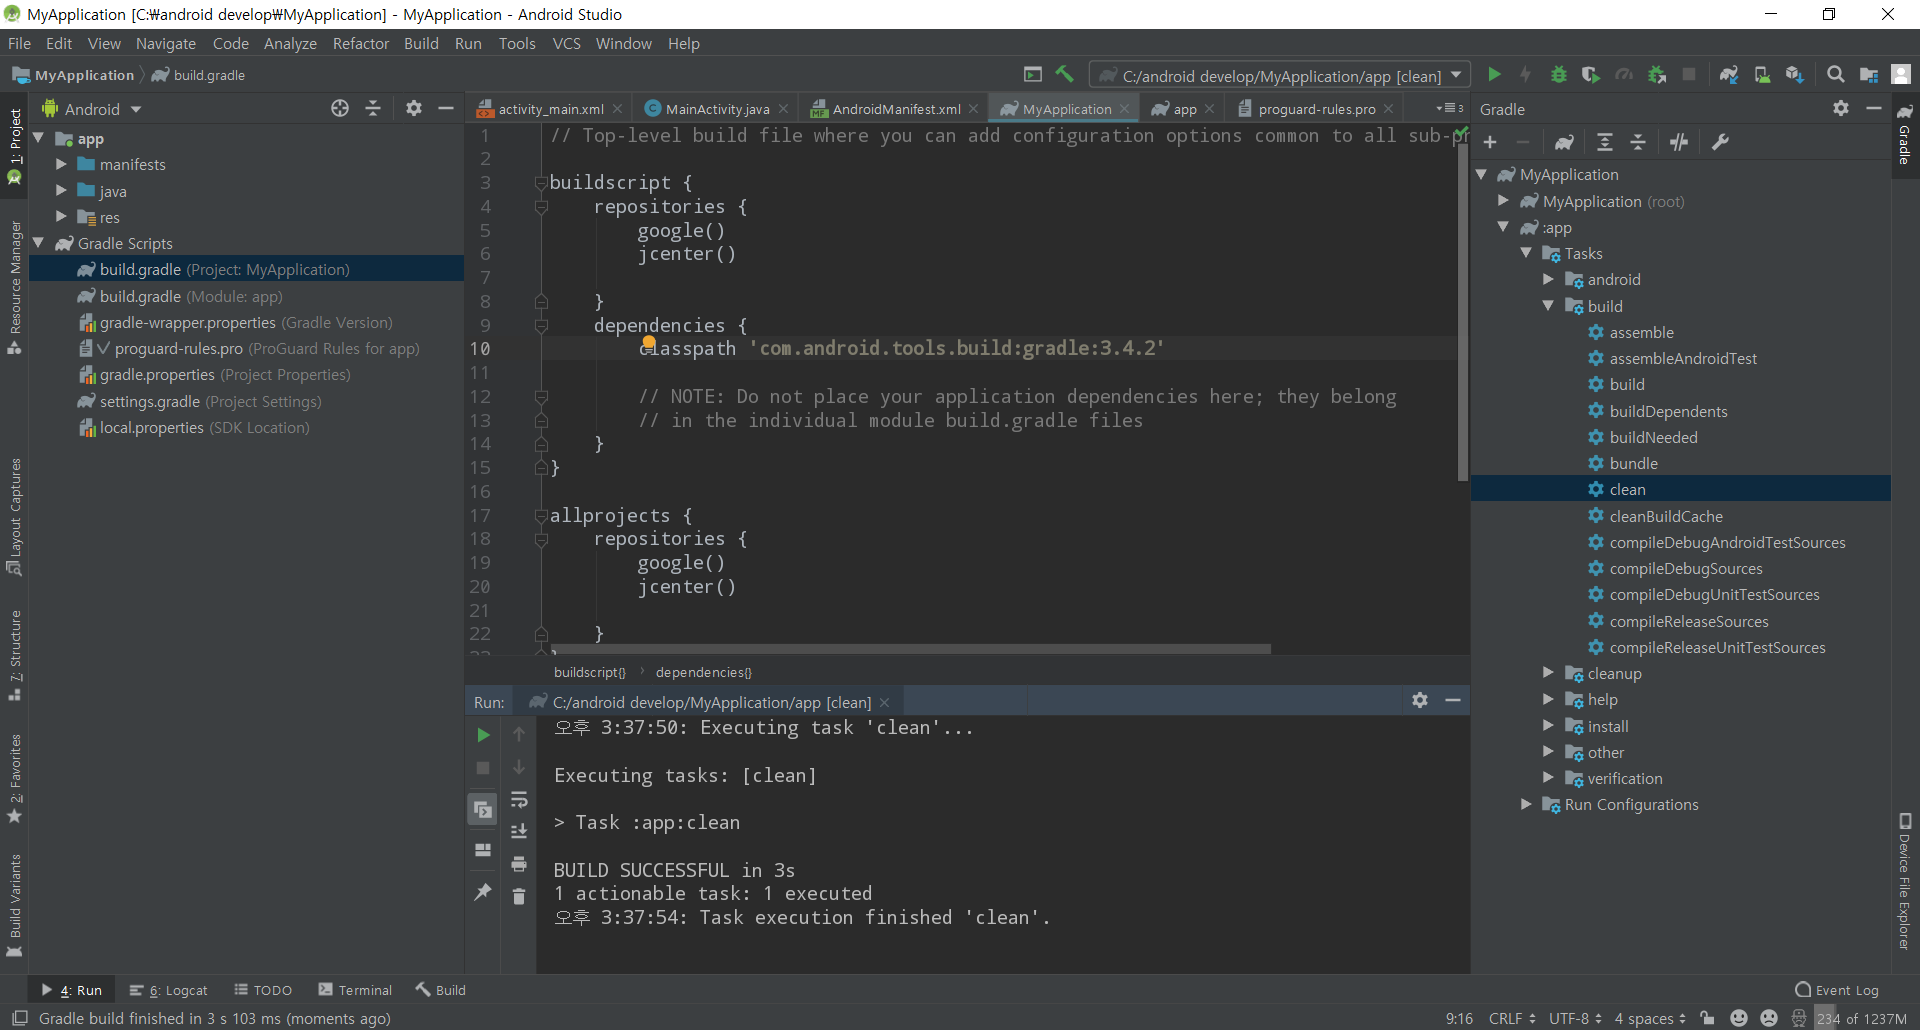This screenshot has height=1030, width=1920.
Task: Switch to AndroidManifest.xml tab
Action: click(x=896, y=109)
